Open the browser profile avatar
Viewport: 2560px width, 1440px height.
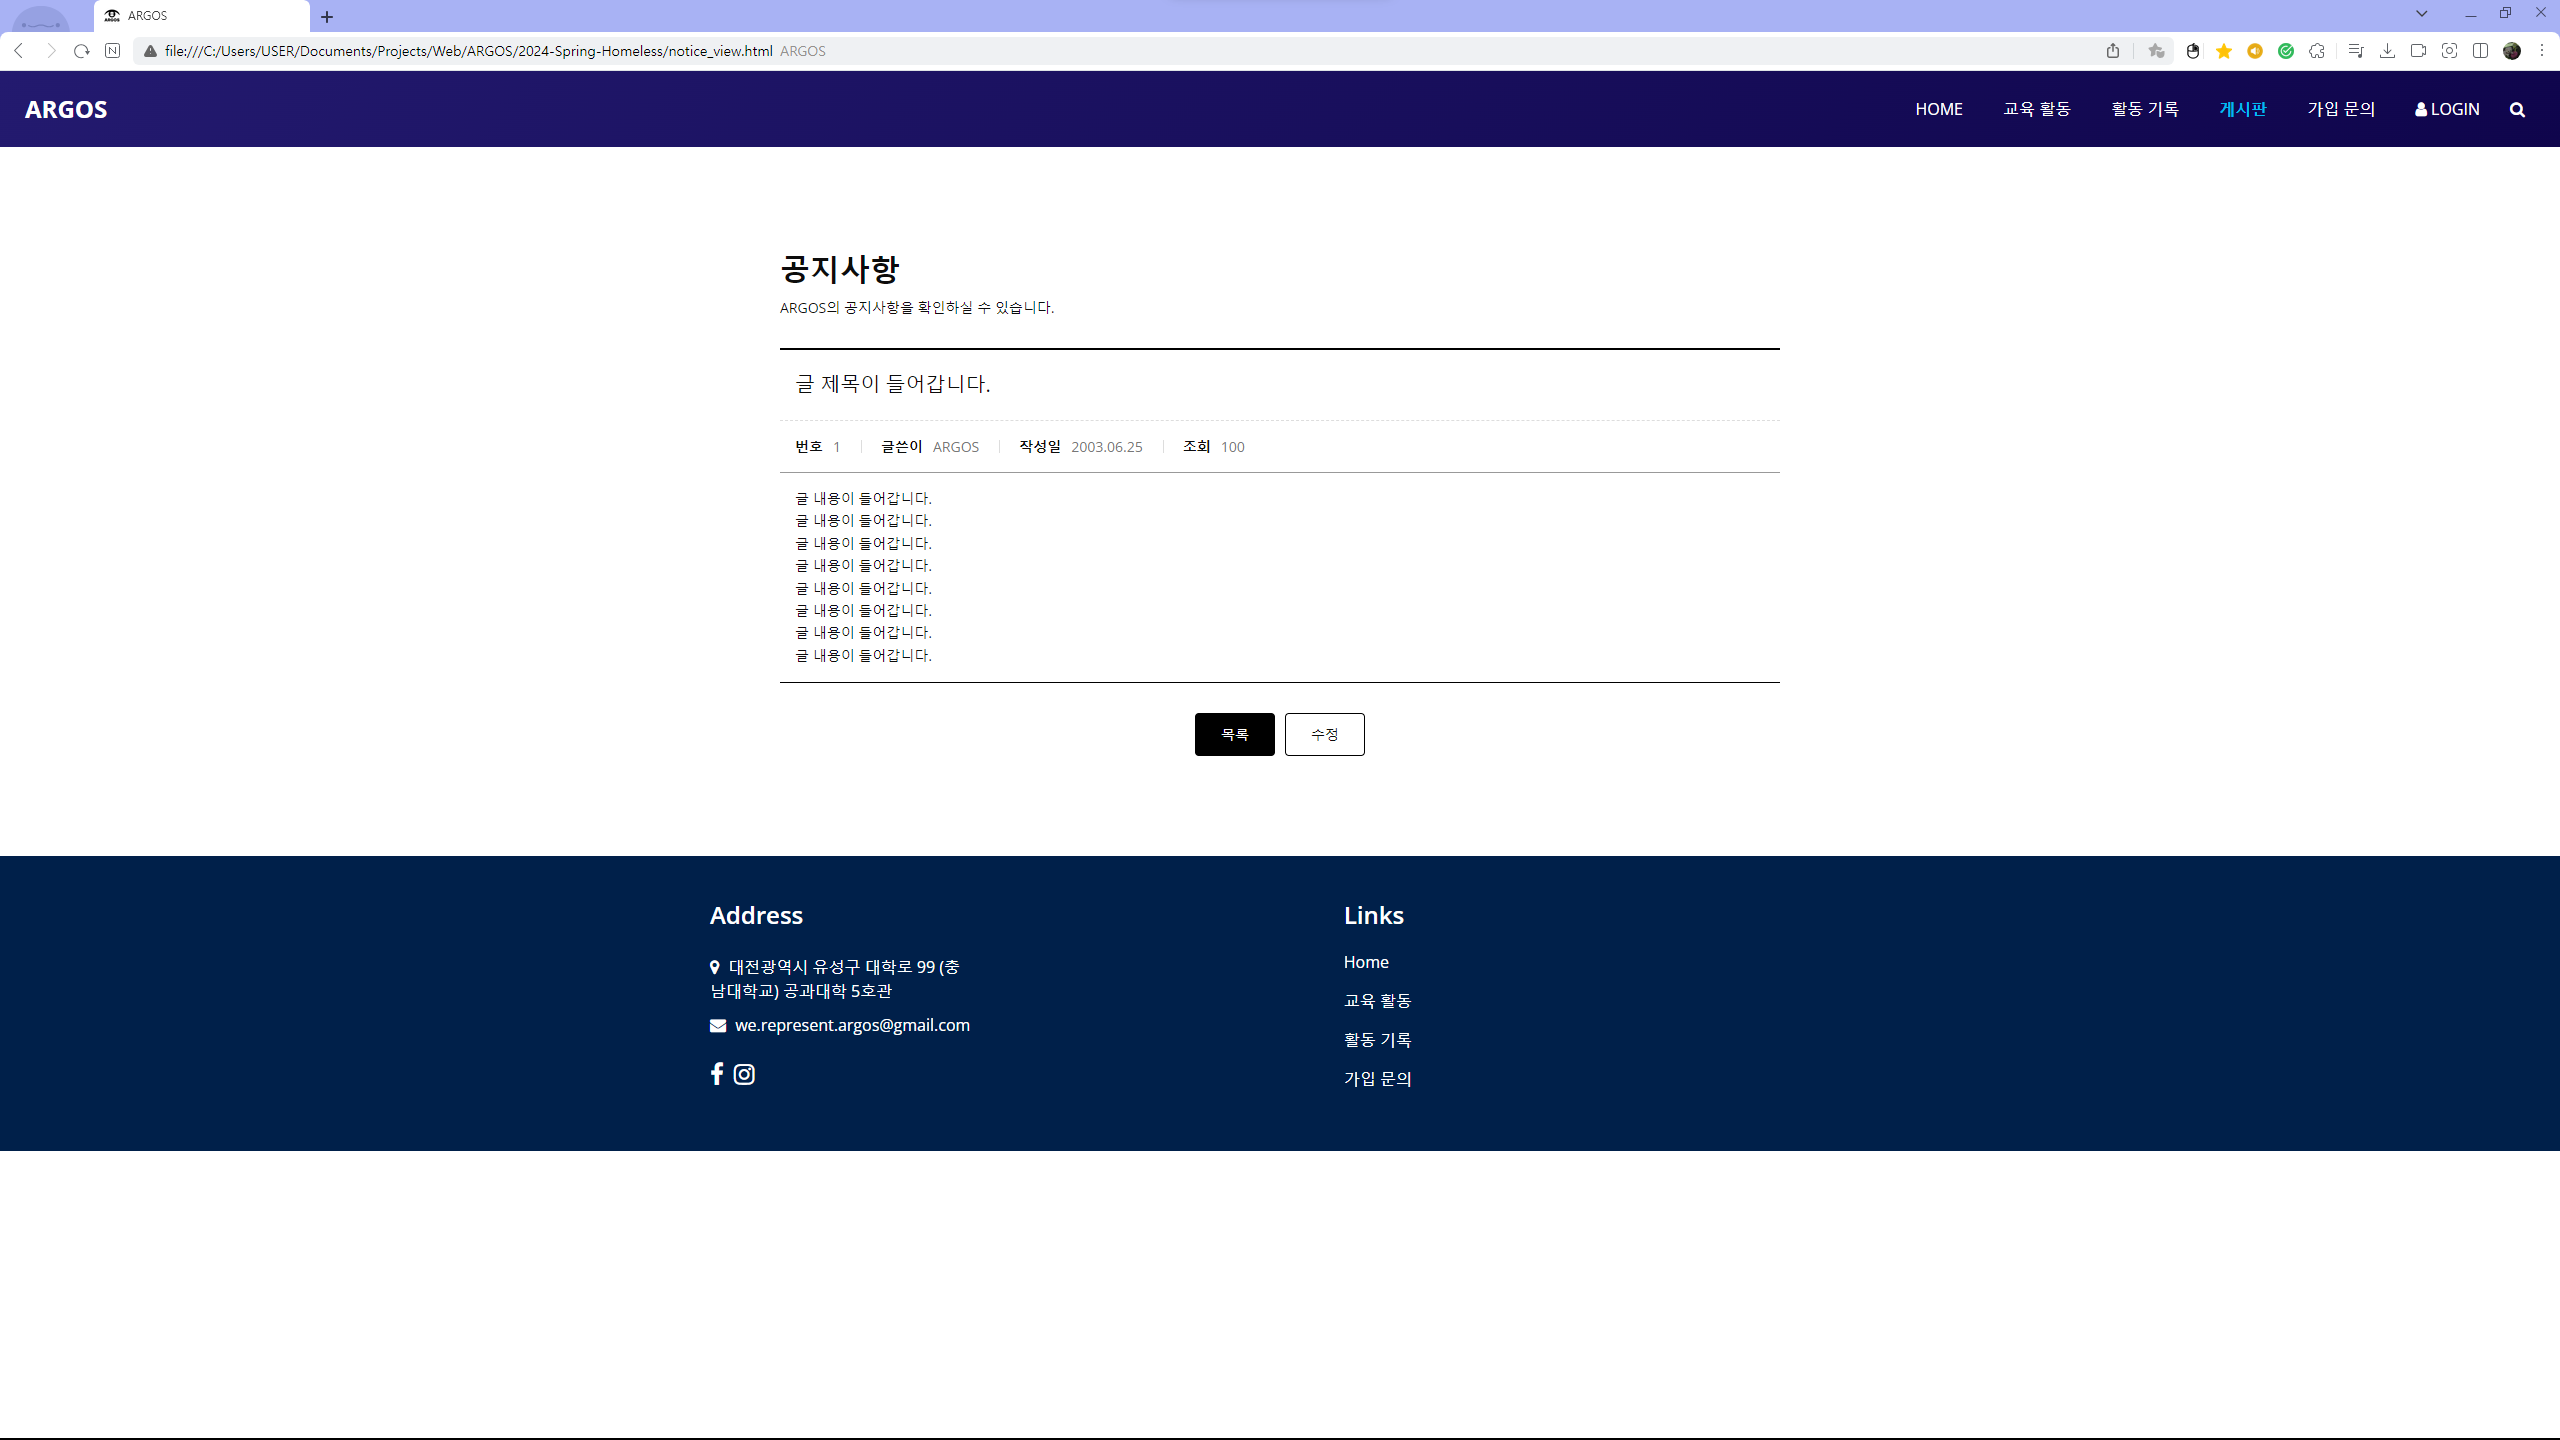coord(2511,51)
